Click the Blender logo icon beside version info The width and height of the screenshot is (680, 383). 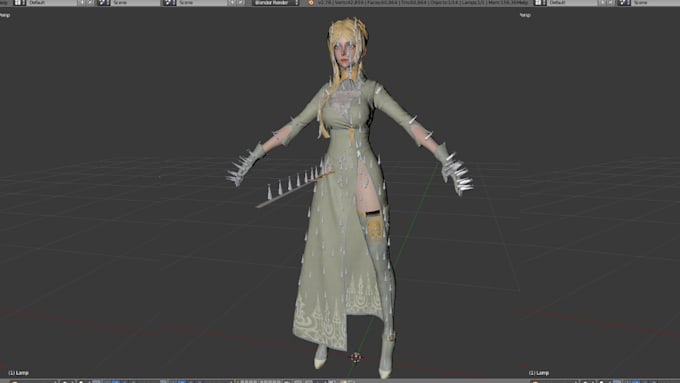[x=311, y=3]
